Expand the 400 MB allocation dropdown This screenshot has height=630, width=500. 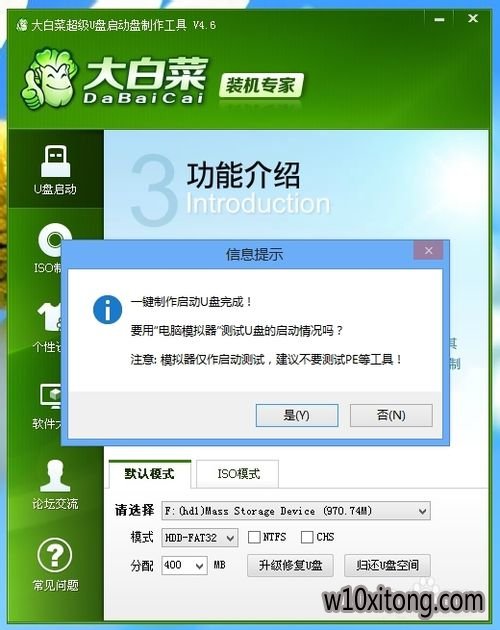[x=184, y=565]
